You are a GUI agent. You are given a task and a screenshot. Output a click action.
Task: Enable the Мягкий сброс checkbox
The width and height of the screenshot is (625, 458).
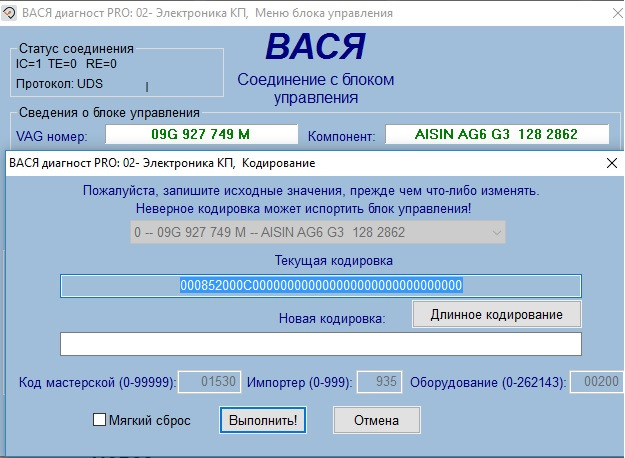99,419
